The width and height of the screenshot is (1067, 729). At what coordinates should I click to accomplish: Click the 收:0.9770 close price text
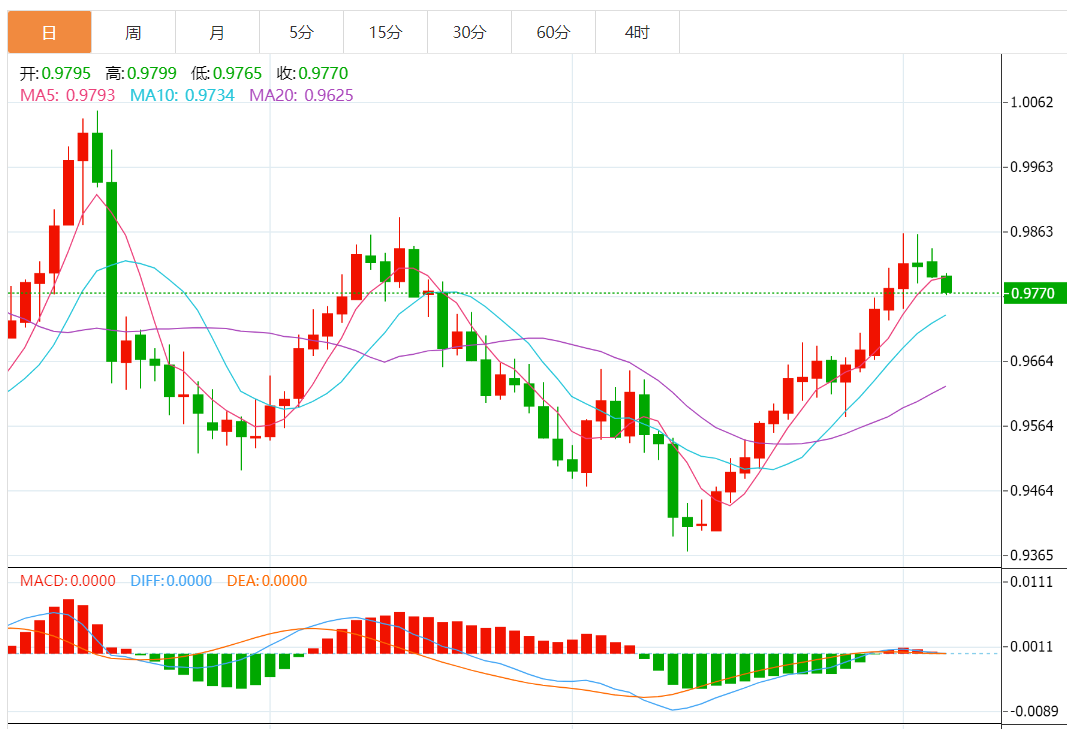click(x=312, y=73)
